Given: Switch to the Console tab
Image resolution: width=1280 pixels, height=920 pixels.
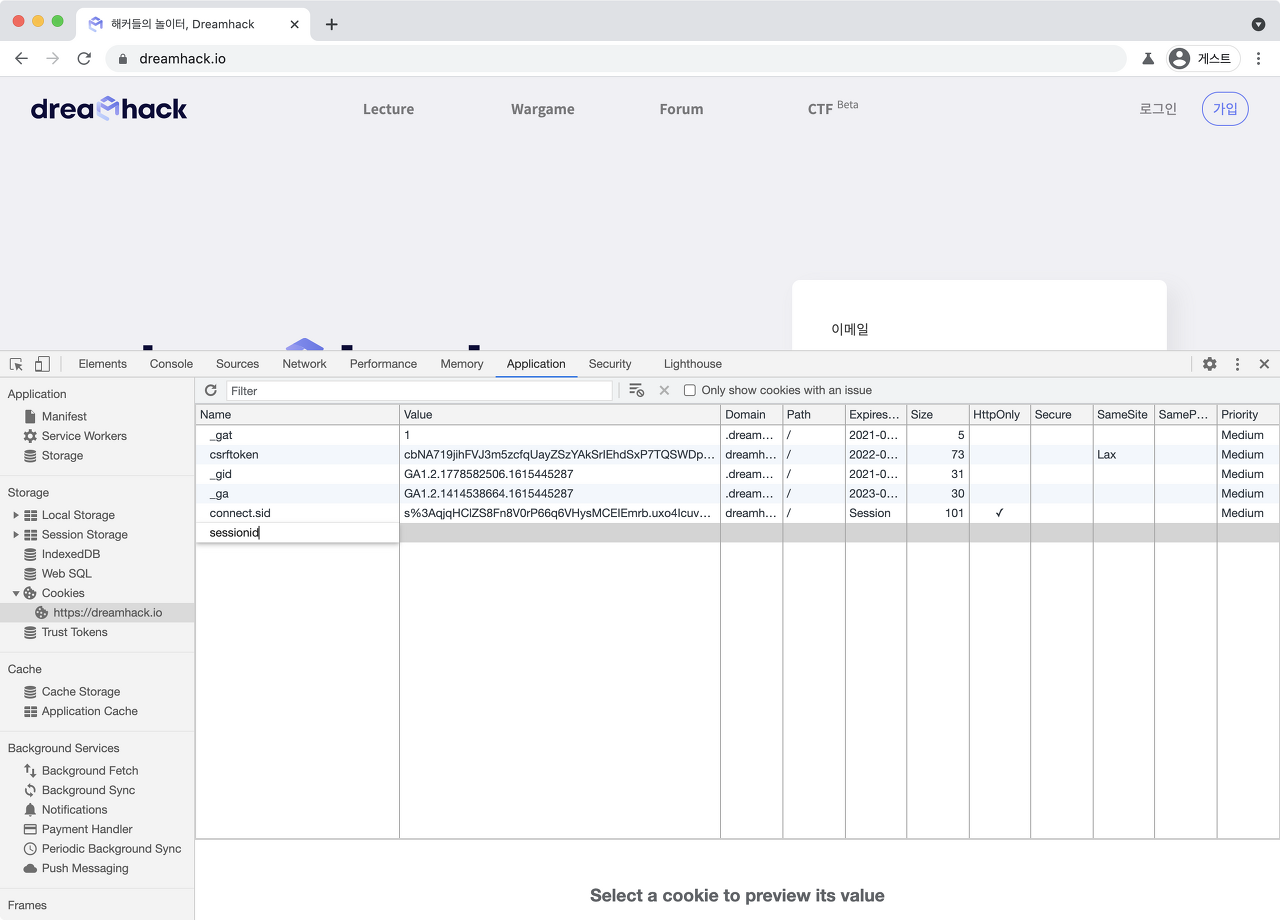Looking at the screenshot, I should point(171,364).
